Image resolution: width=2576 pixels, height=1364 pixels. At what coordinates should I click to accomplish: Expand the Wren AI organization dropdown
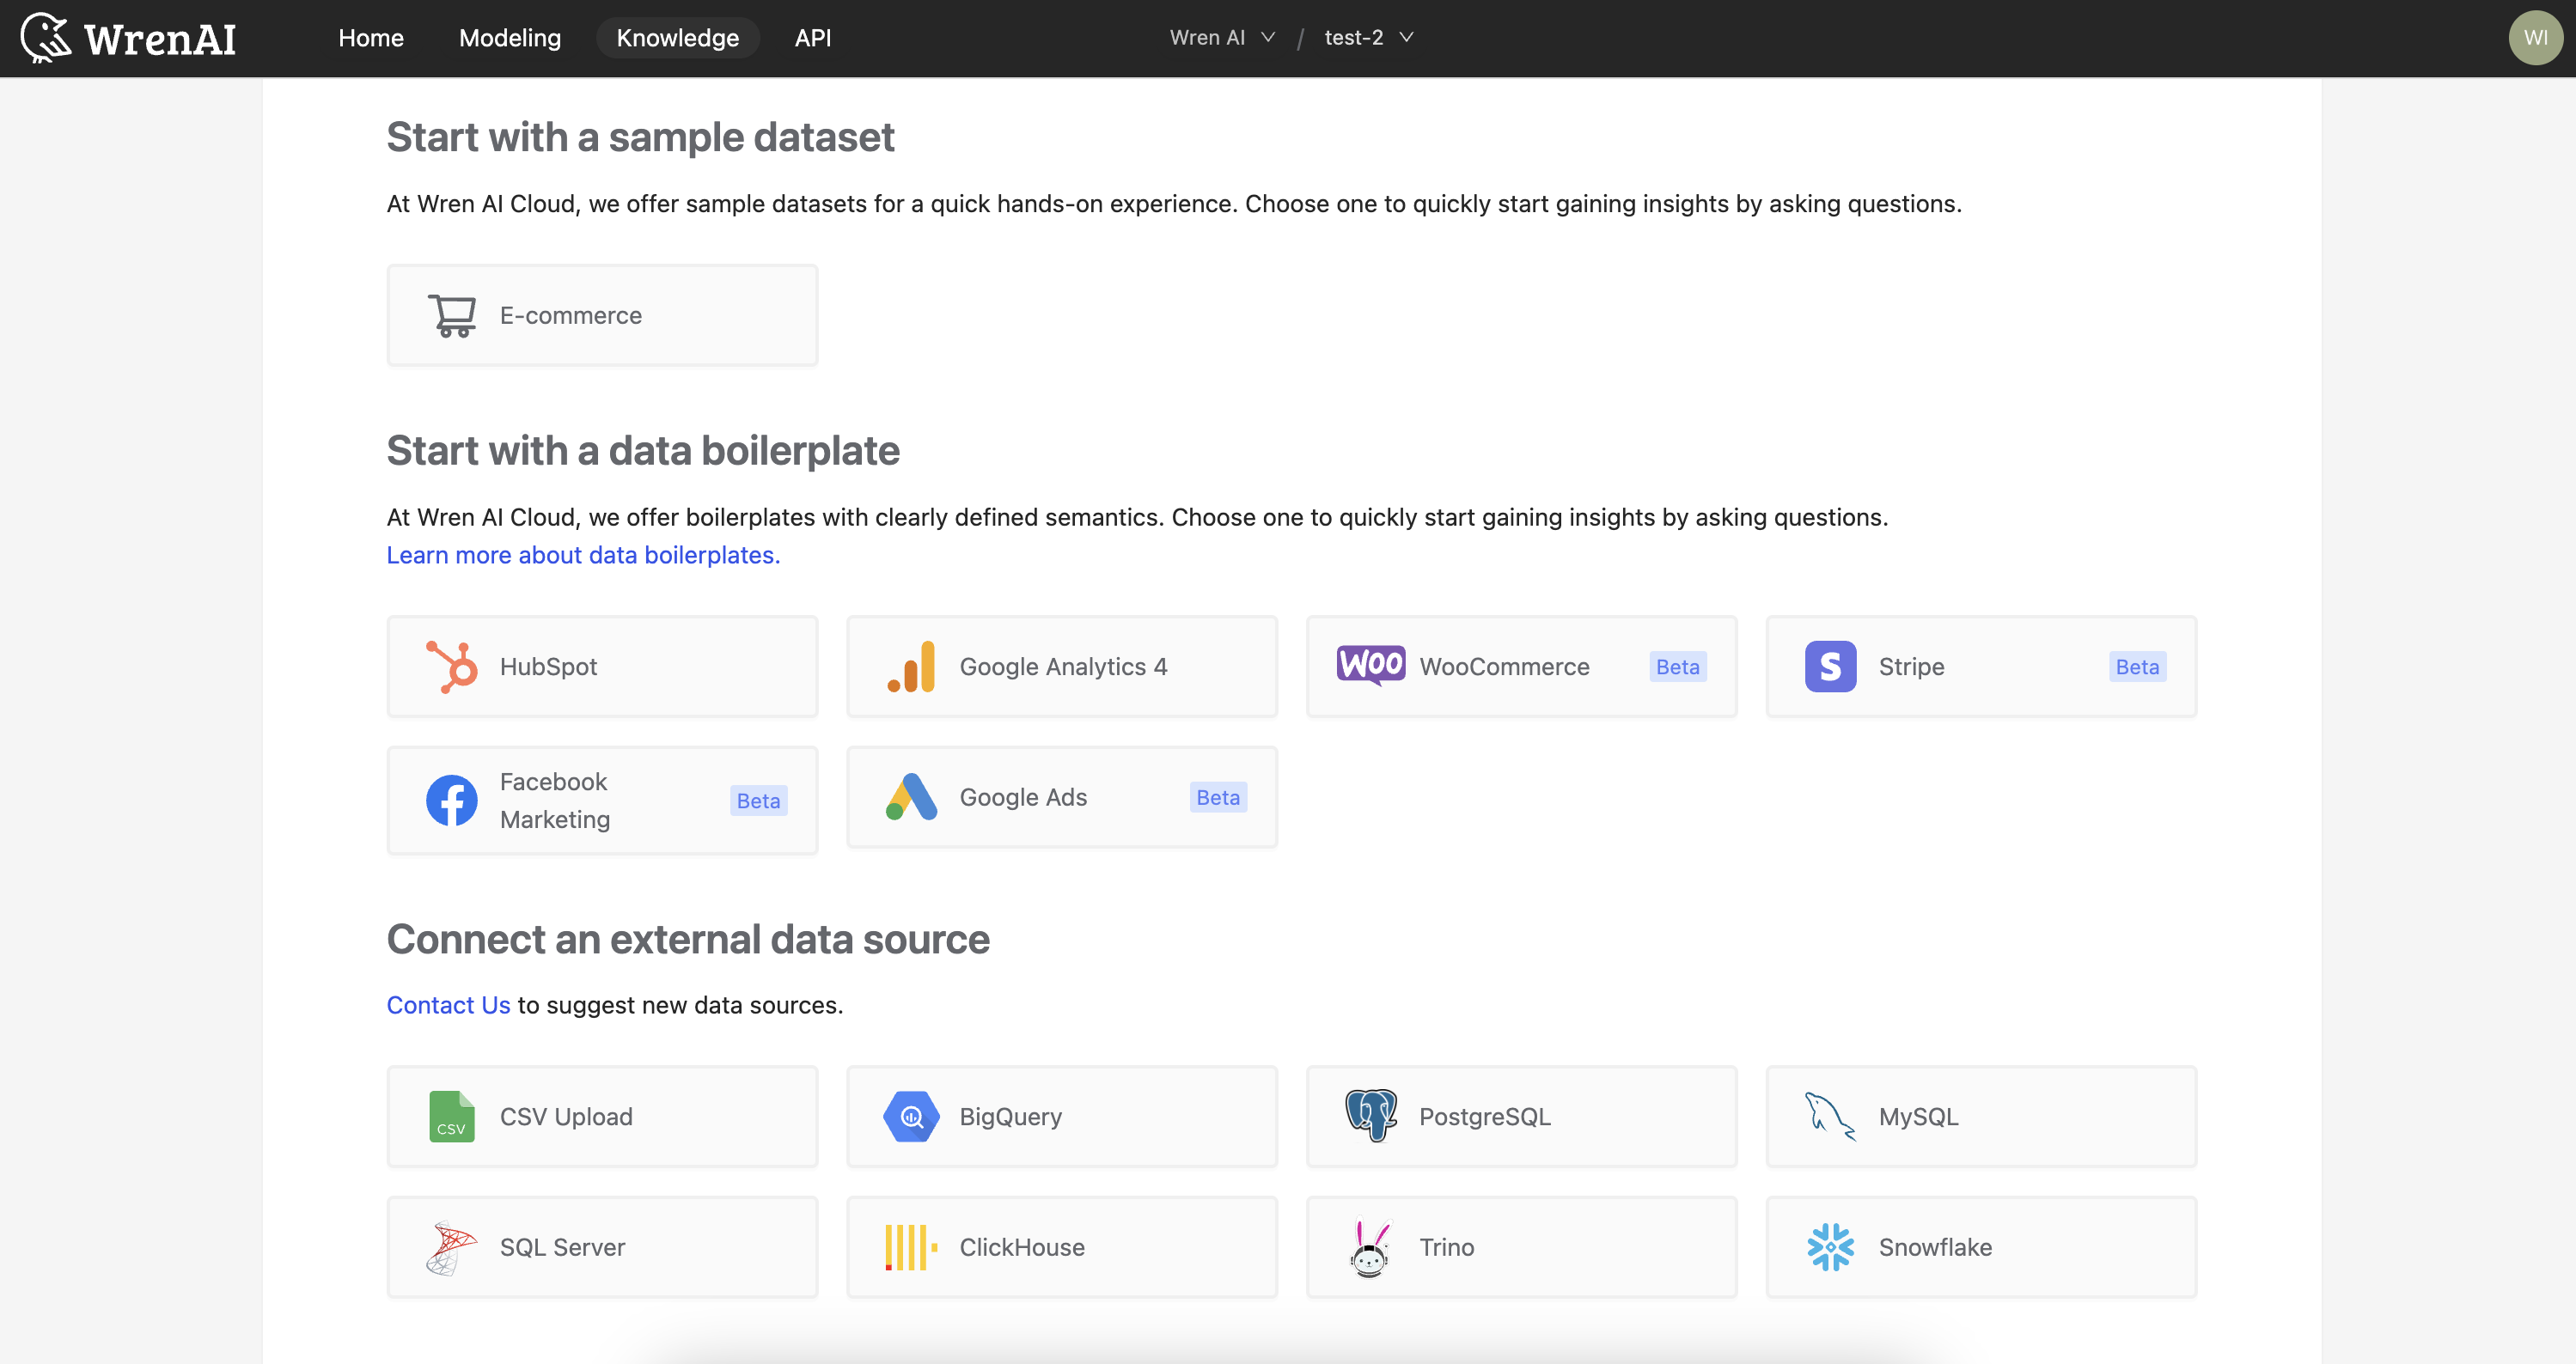coord(1222,38)
